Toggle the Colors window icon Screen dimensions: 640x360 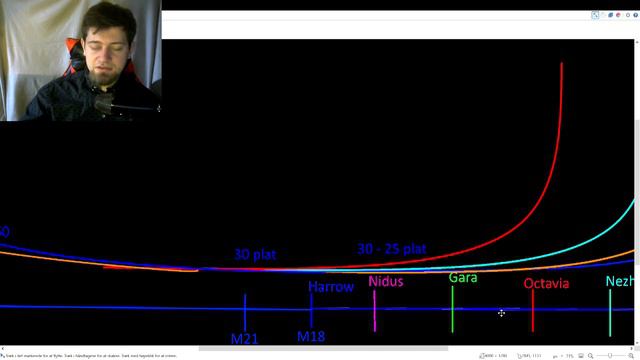tap(618, 15)
